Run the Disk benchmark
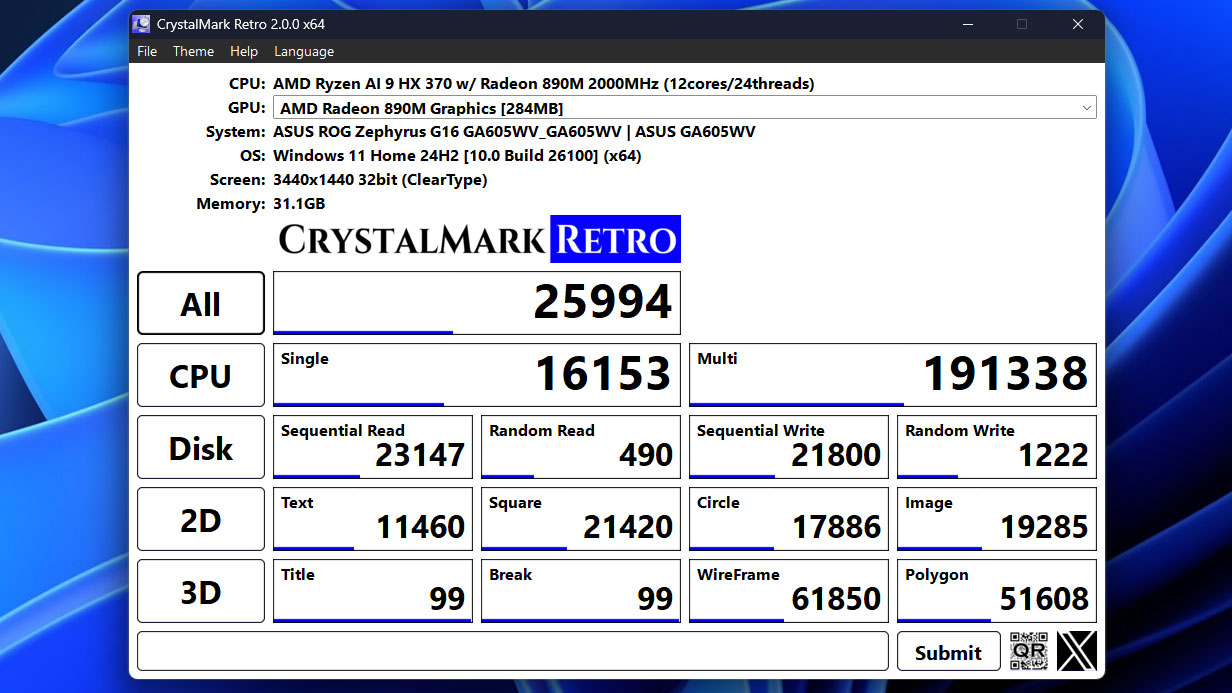 tap(201, 448)
